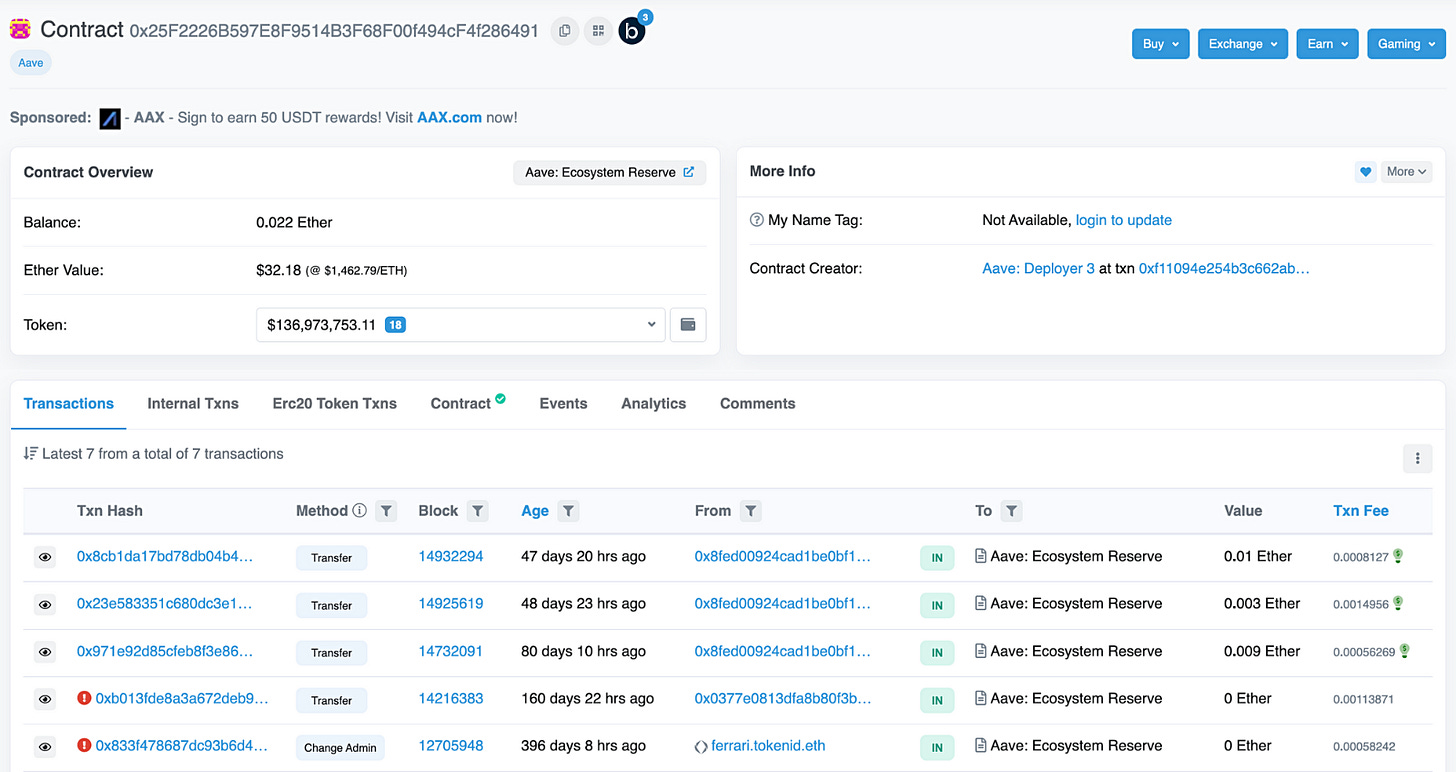
Task: Open the Exchange dropdown button
Action: [x=1242, y=43]
